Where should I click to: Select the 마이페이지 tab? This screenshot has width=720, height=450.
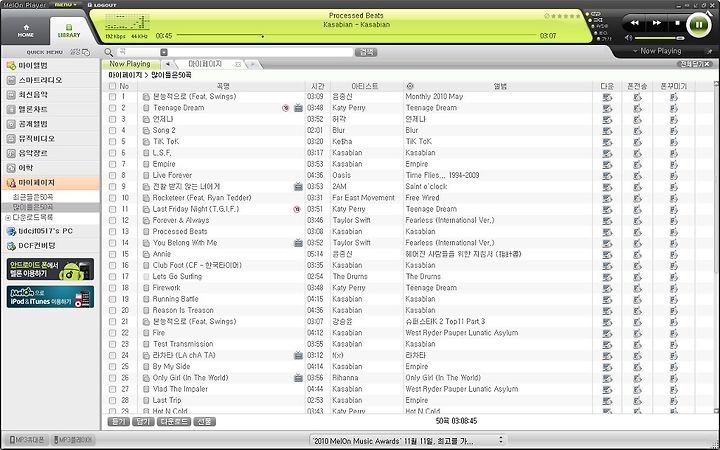tap(205, 64)
